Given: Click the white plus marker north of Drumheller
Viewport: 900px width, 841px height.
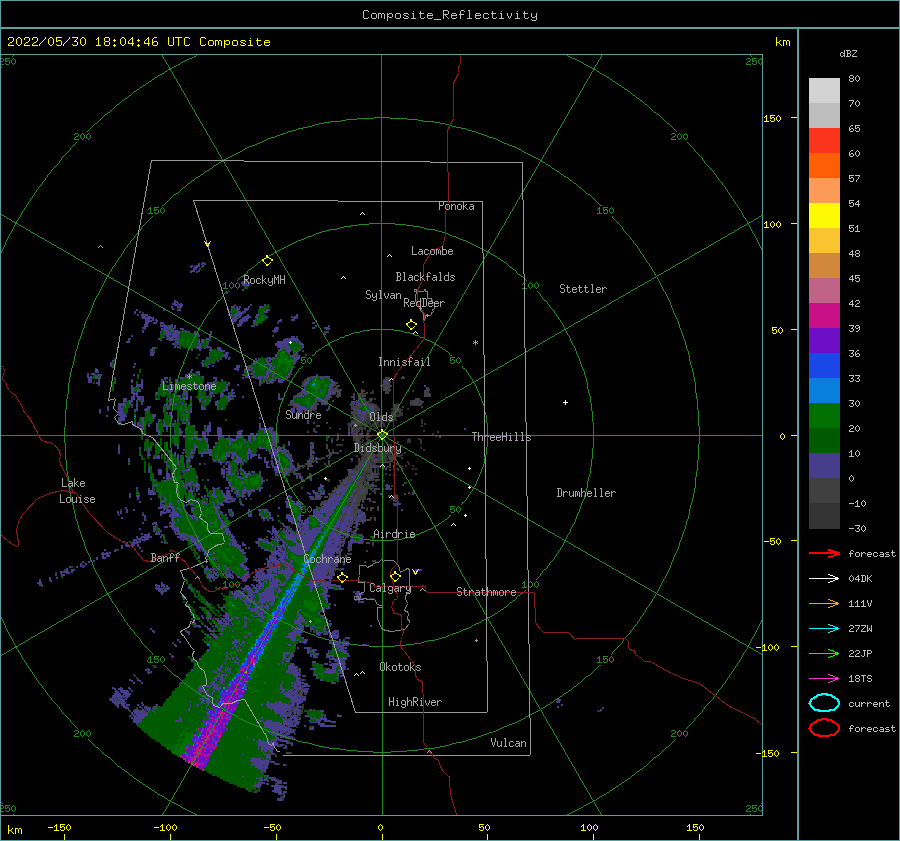Looking at the screenshot, I should pyautogui.click(x=565, y=402).
